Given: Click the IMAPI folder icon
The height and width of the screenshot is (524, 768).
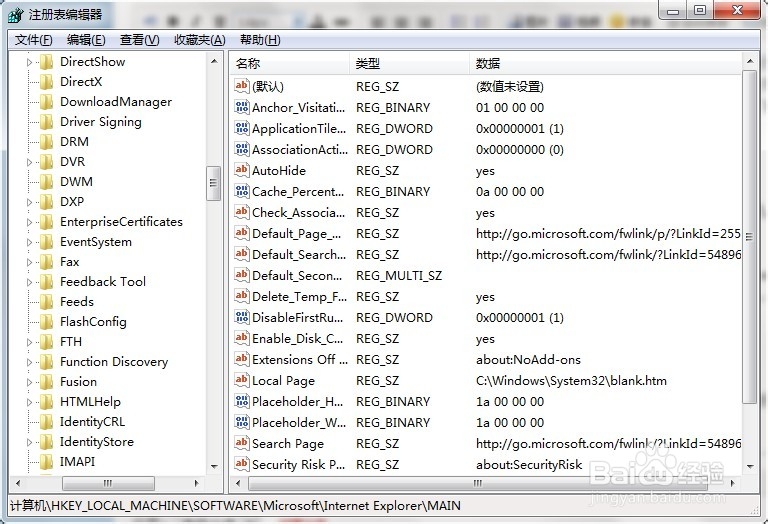Looking at the screenshot, I should (46, 462).
